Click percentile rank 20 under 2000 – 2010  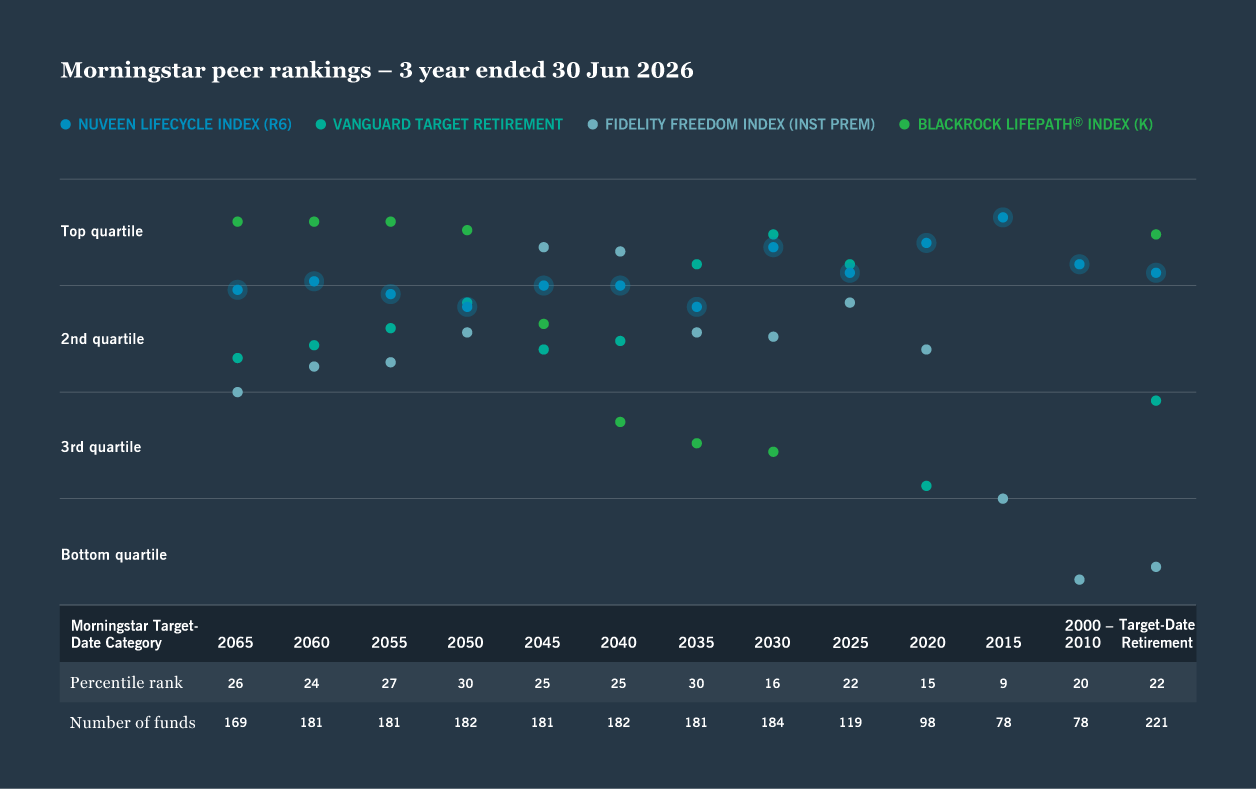pos(1080,683)
